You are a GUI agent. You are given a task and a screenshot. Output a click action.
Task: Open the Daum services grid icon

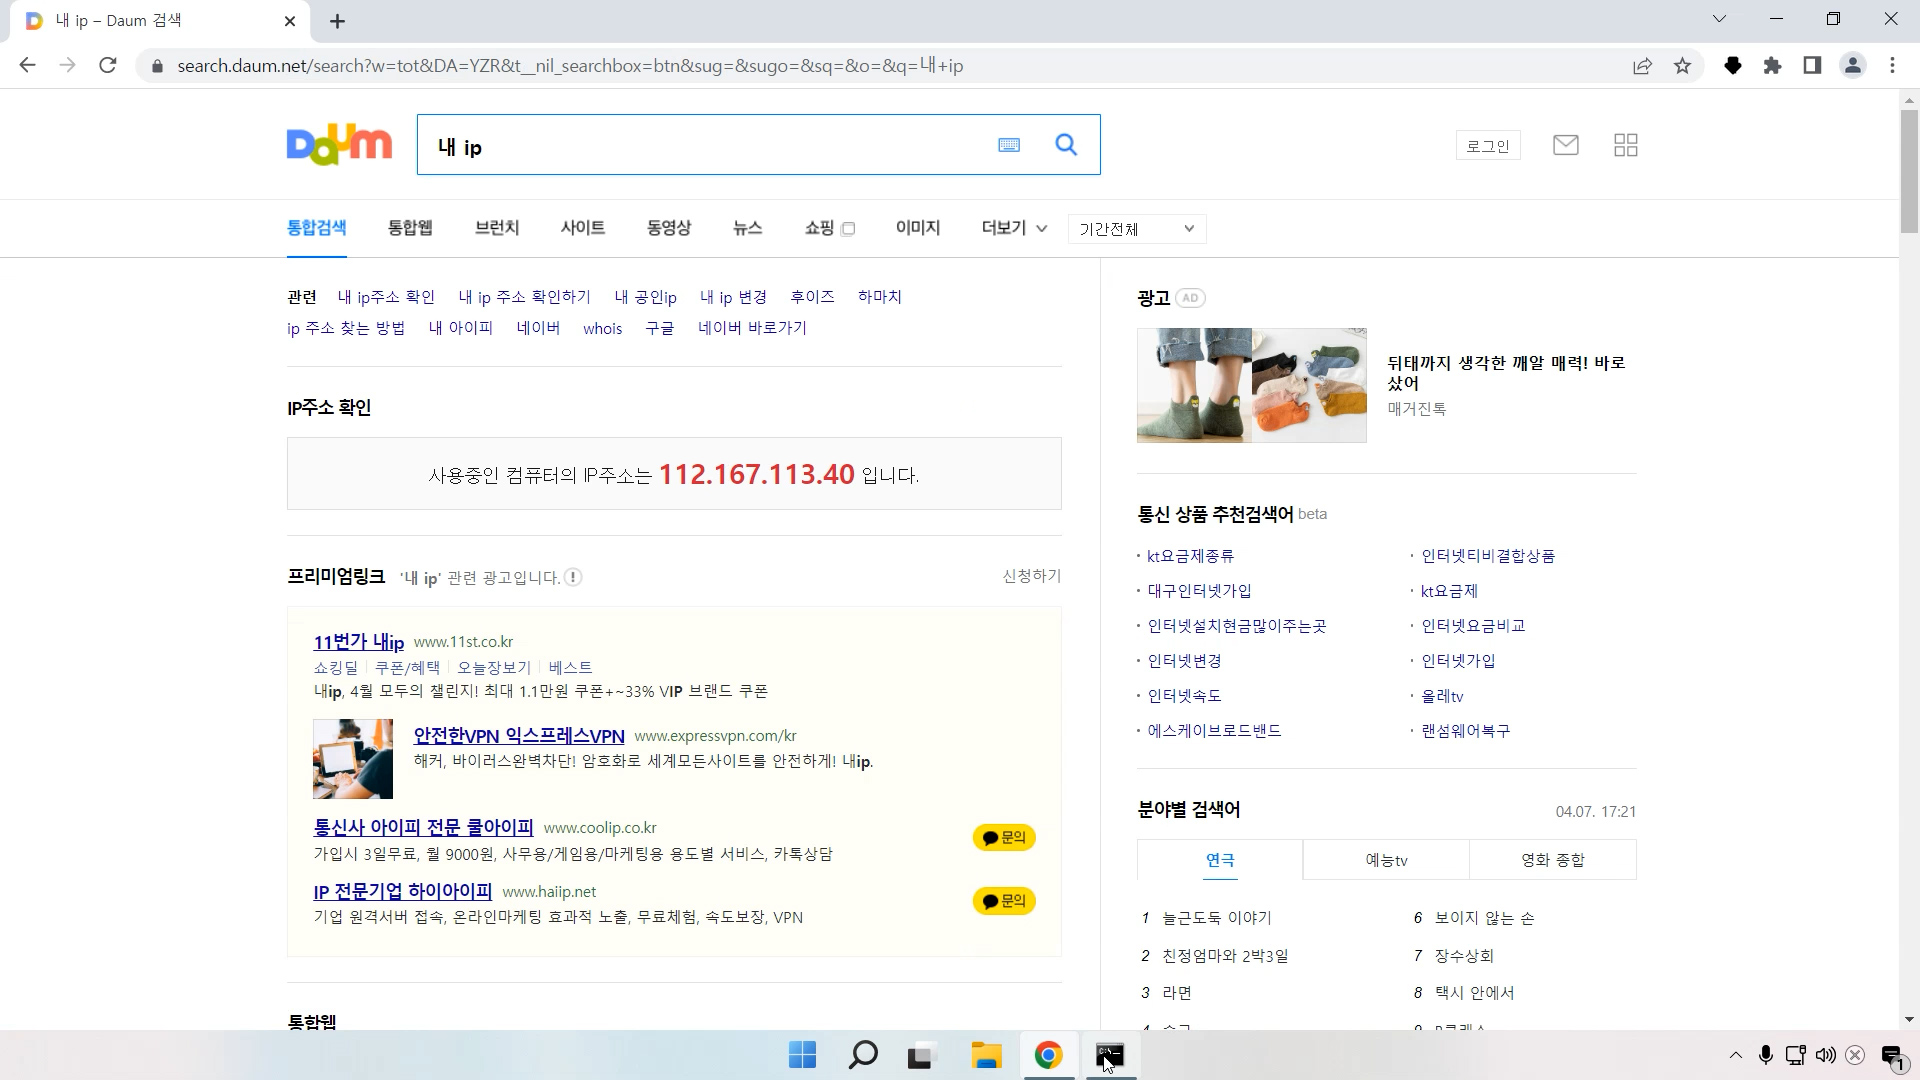tap(1625, 145)
